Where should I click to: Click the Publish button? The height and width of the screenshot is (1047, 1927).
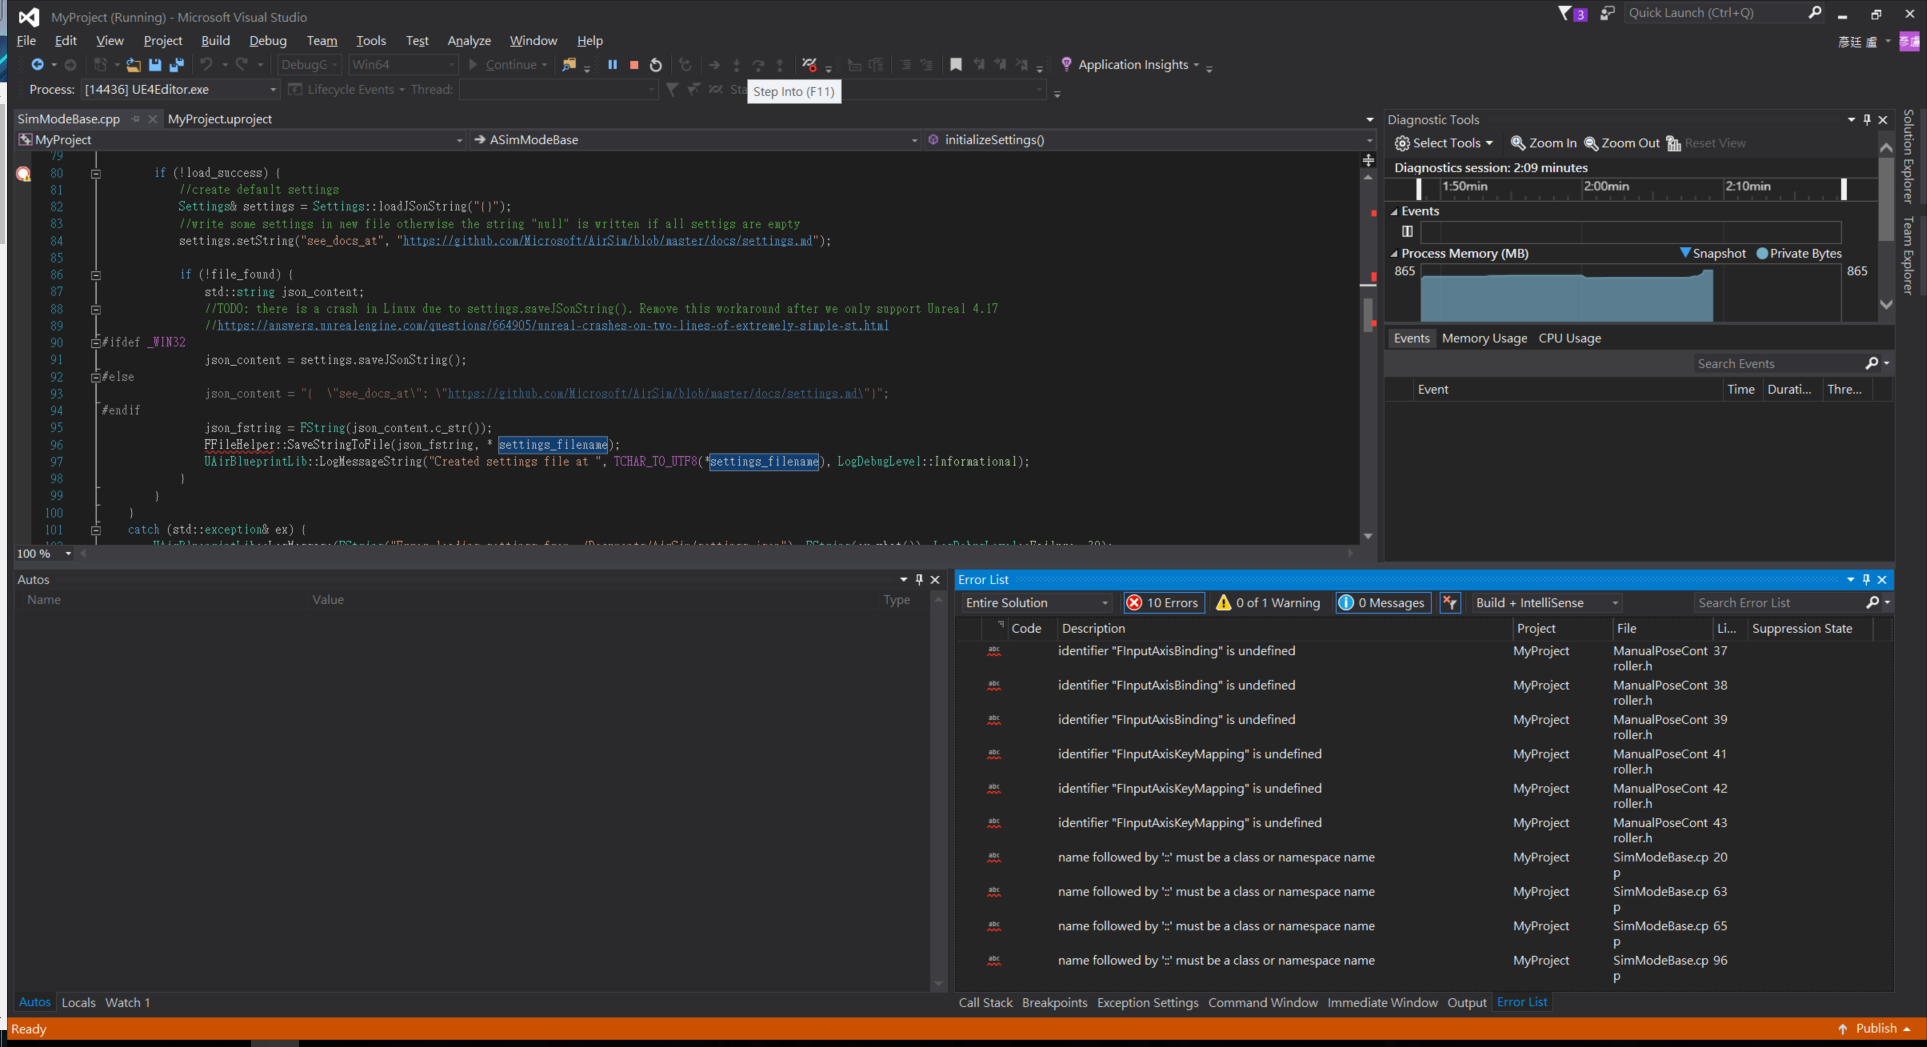[1878, 1028]
